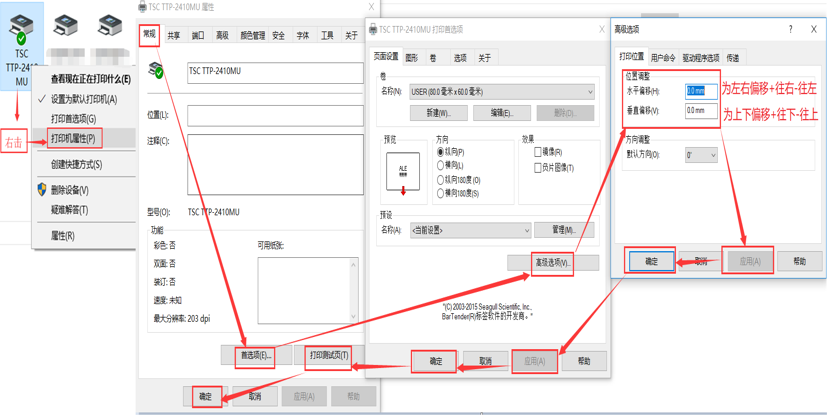Select the TSC TTP-2410MU printer icon
827x417 pixels.
tap(21, 28)
